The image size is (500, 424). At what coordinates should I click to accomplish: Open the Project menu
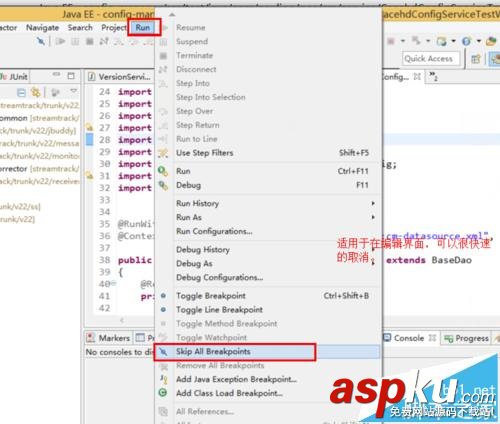coord(114,28)
